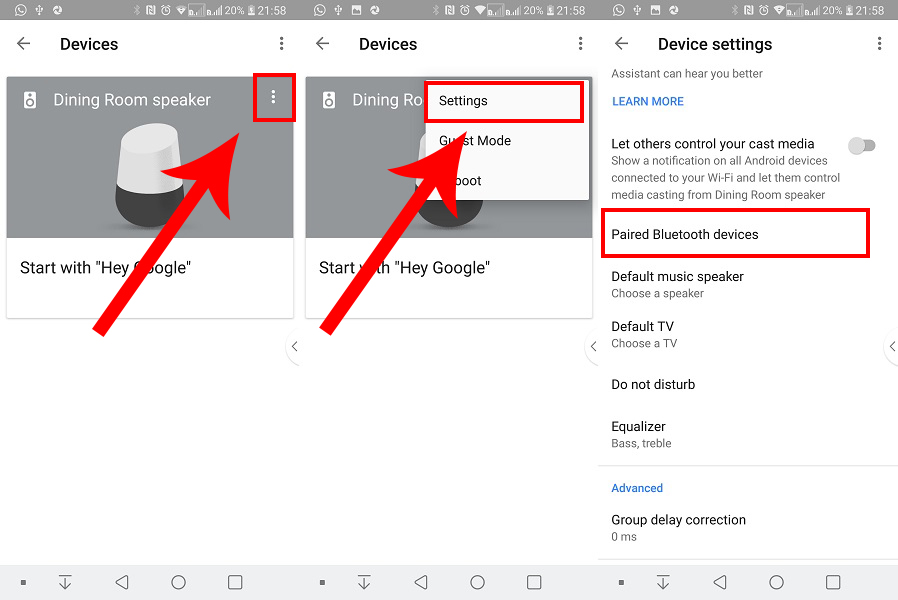Open the overflow menu on the Device settings screen
This screenshot has width=898, height=600.
(x=879, y=44)
